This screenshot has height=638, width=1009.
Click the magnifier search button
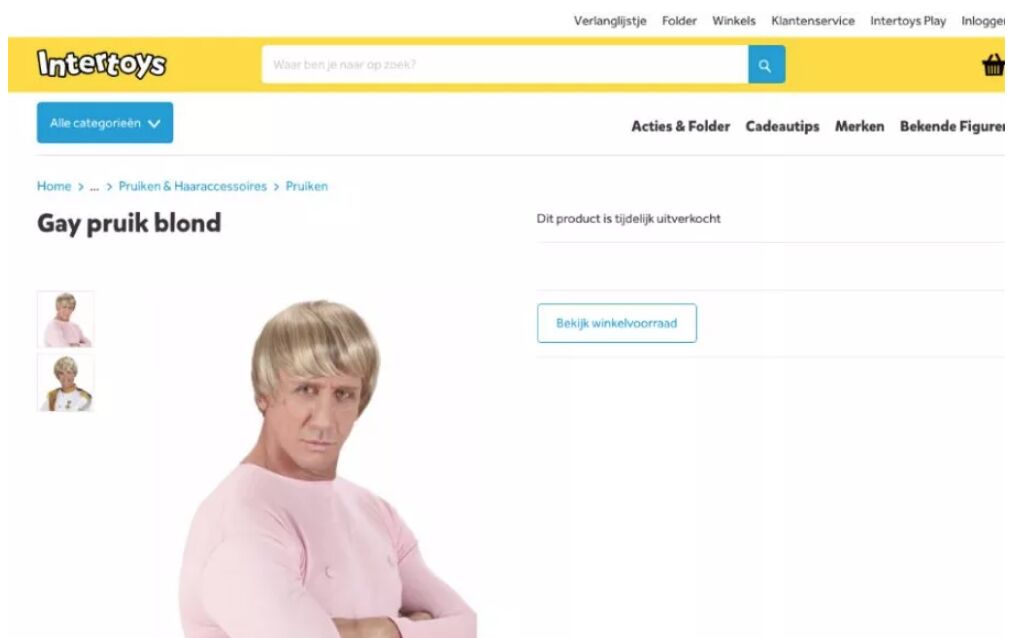tap(766, 64)
